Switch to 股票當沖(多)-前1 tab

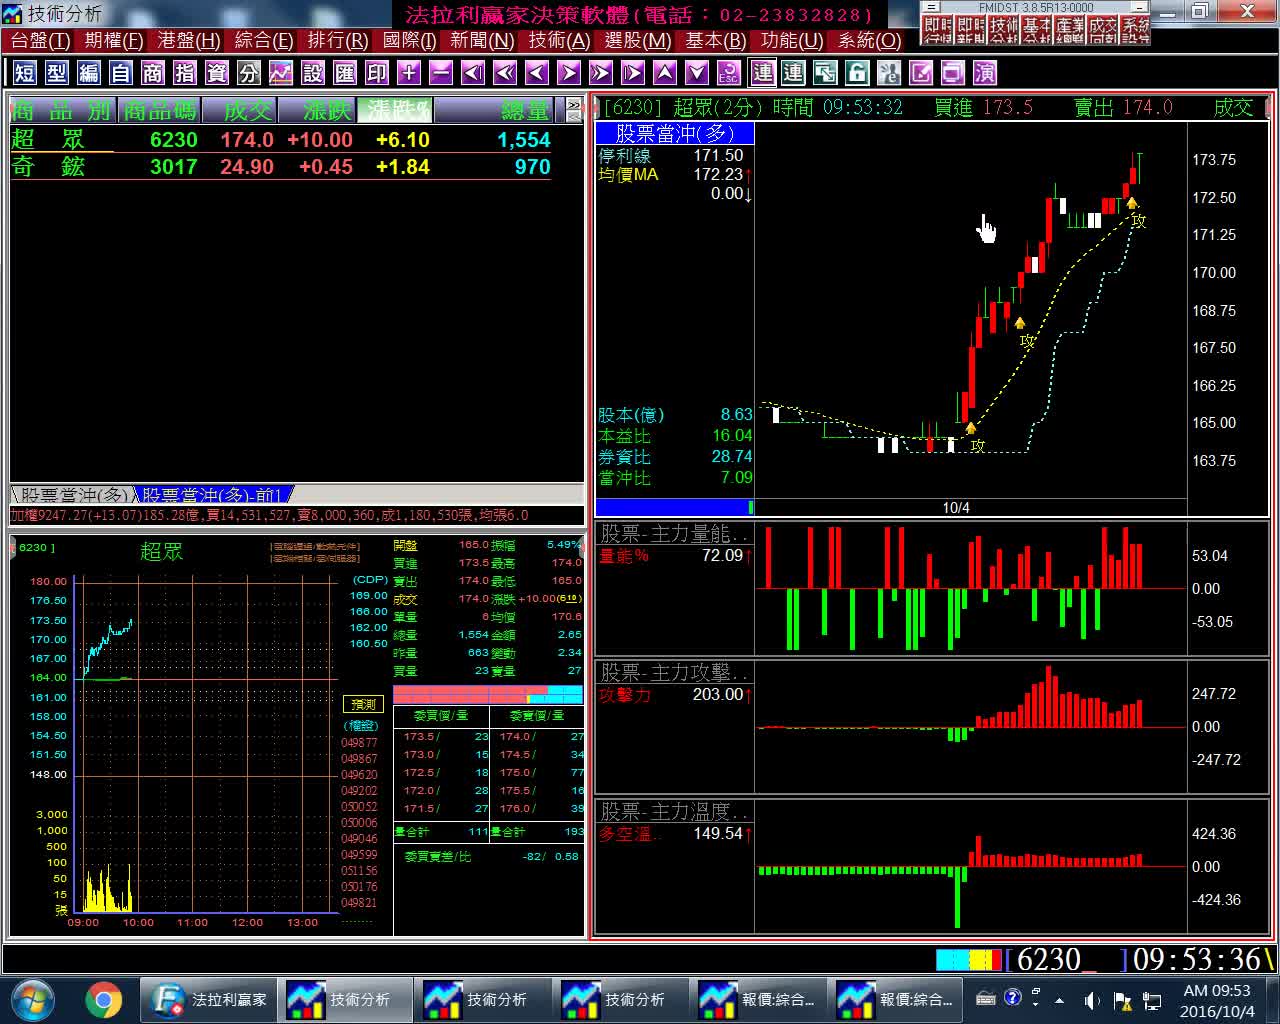pyautogui.click(x=214, y=495)
